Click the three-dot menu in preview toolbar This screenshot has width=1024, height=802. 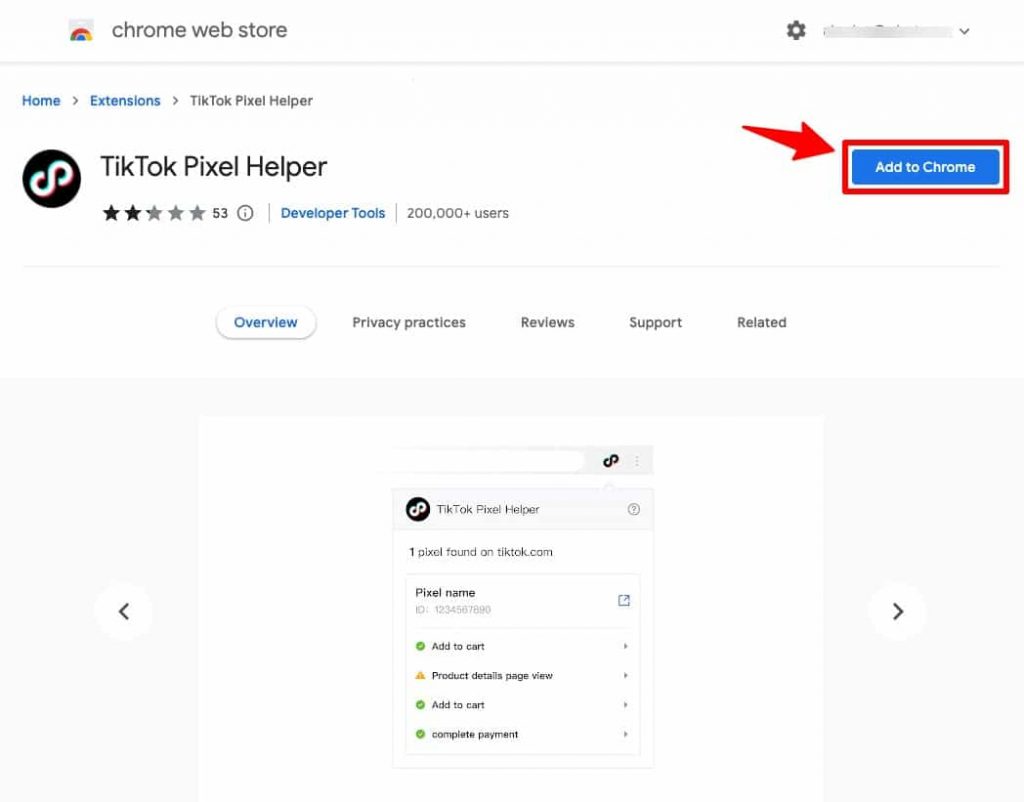click(637, 461)
